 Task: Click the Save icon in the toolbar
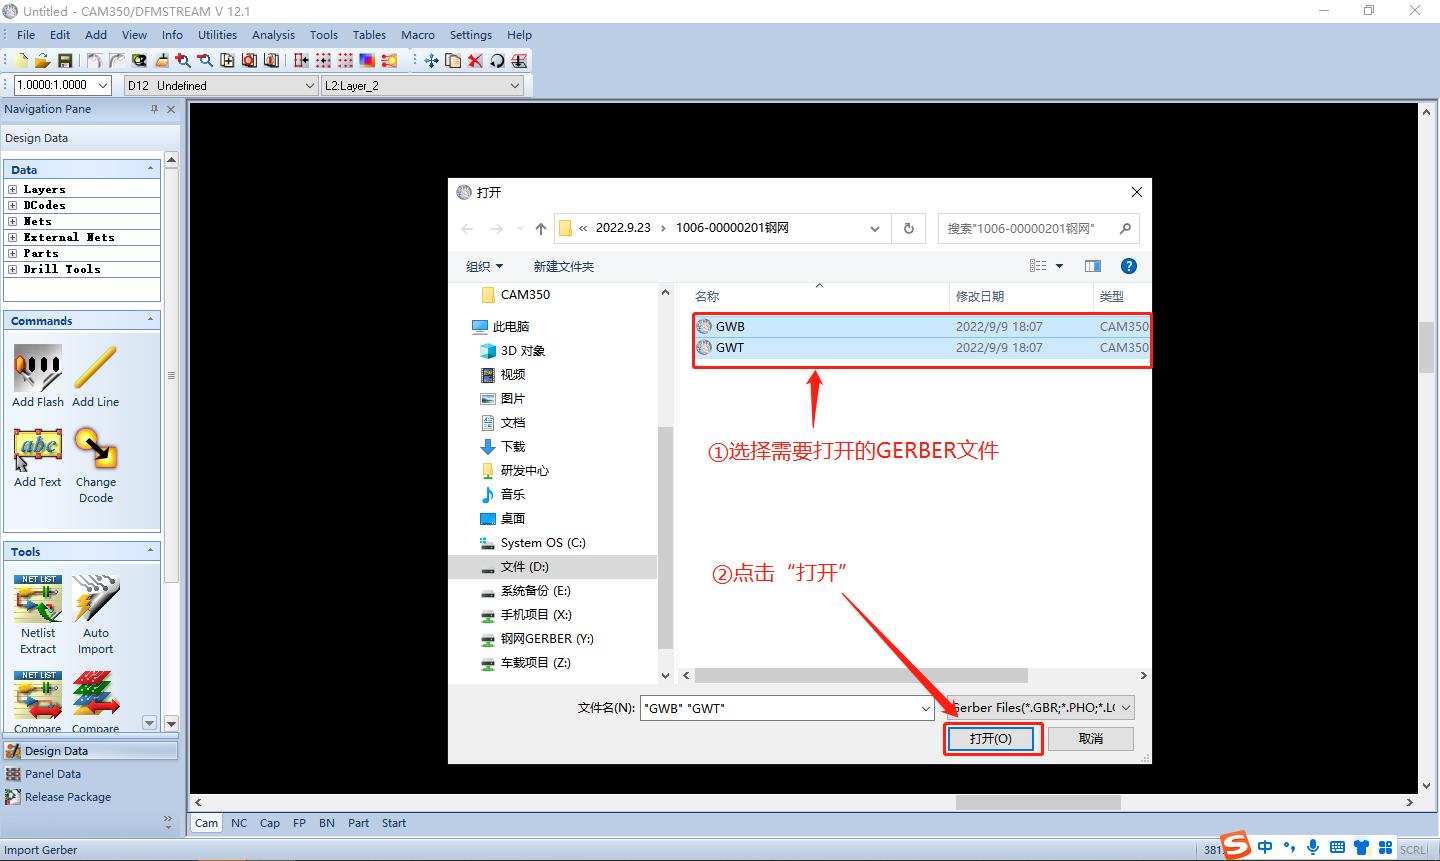[x=65, y=61]
